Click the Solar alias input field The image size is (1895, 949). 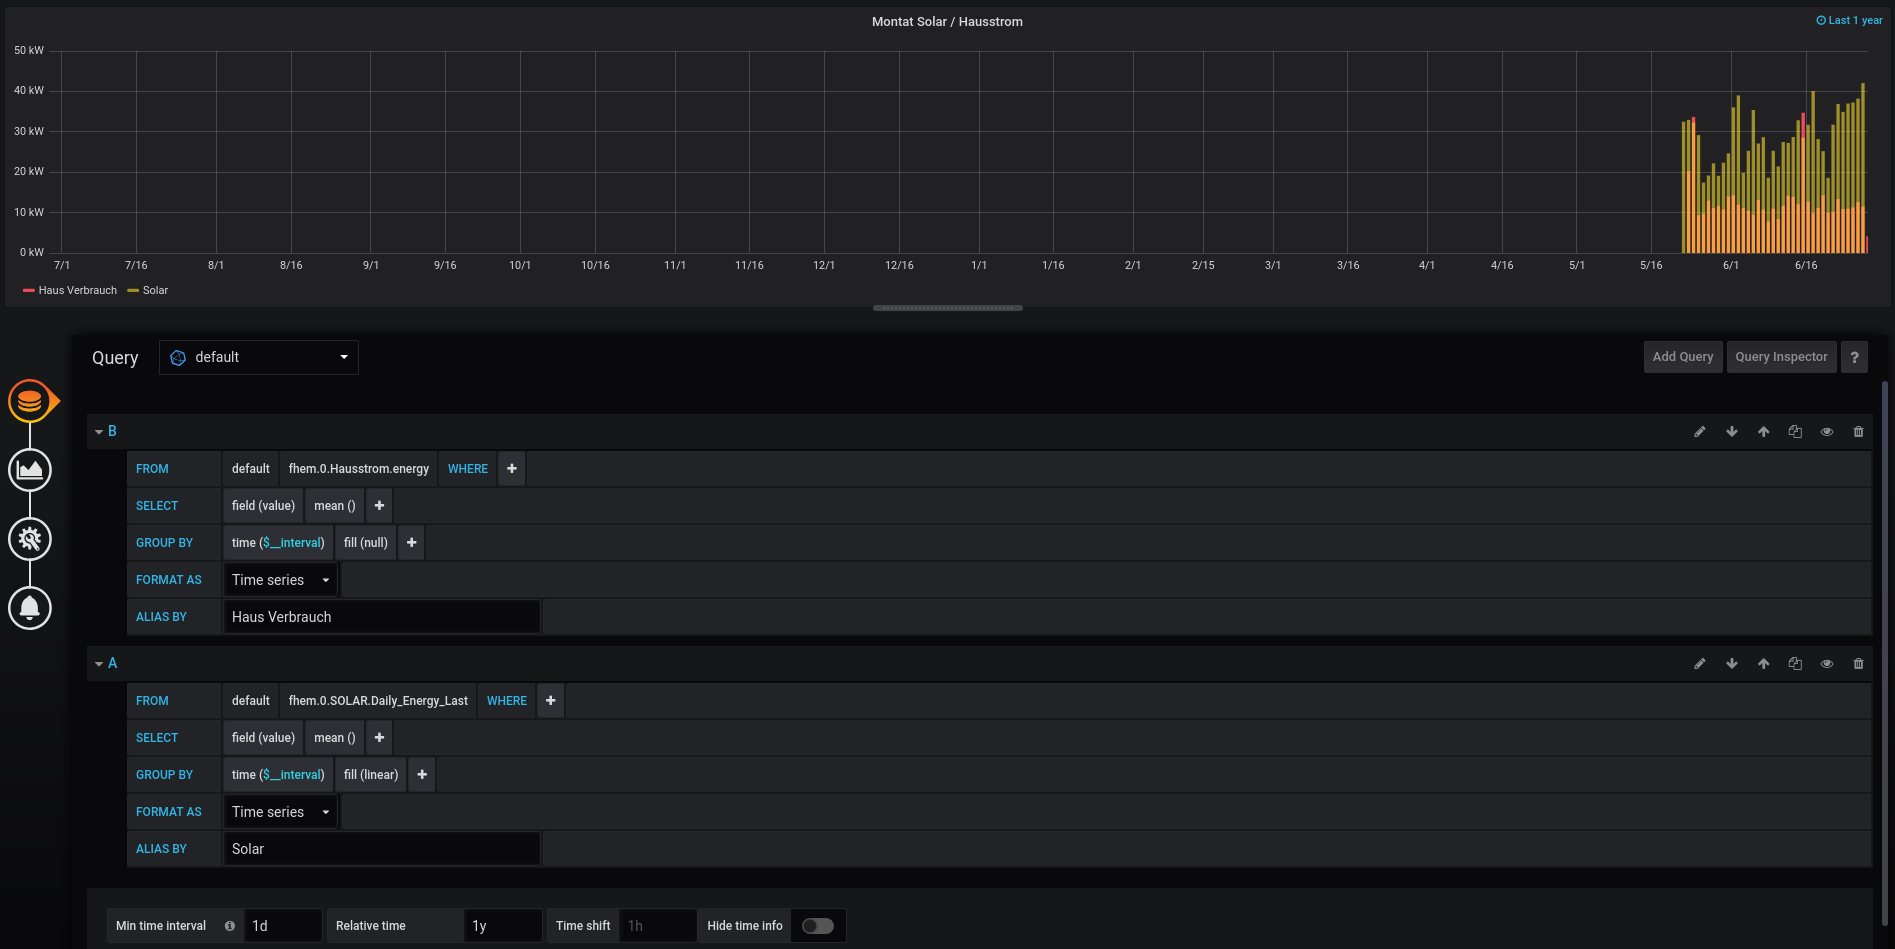pos(381,849)
